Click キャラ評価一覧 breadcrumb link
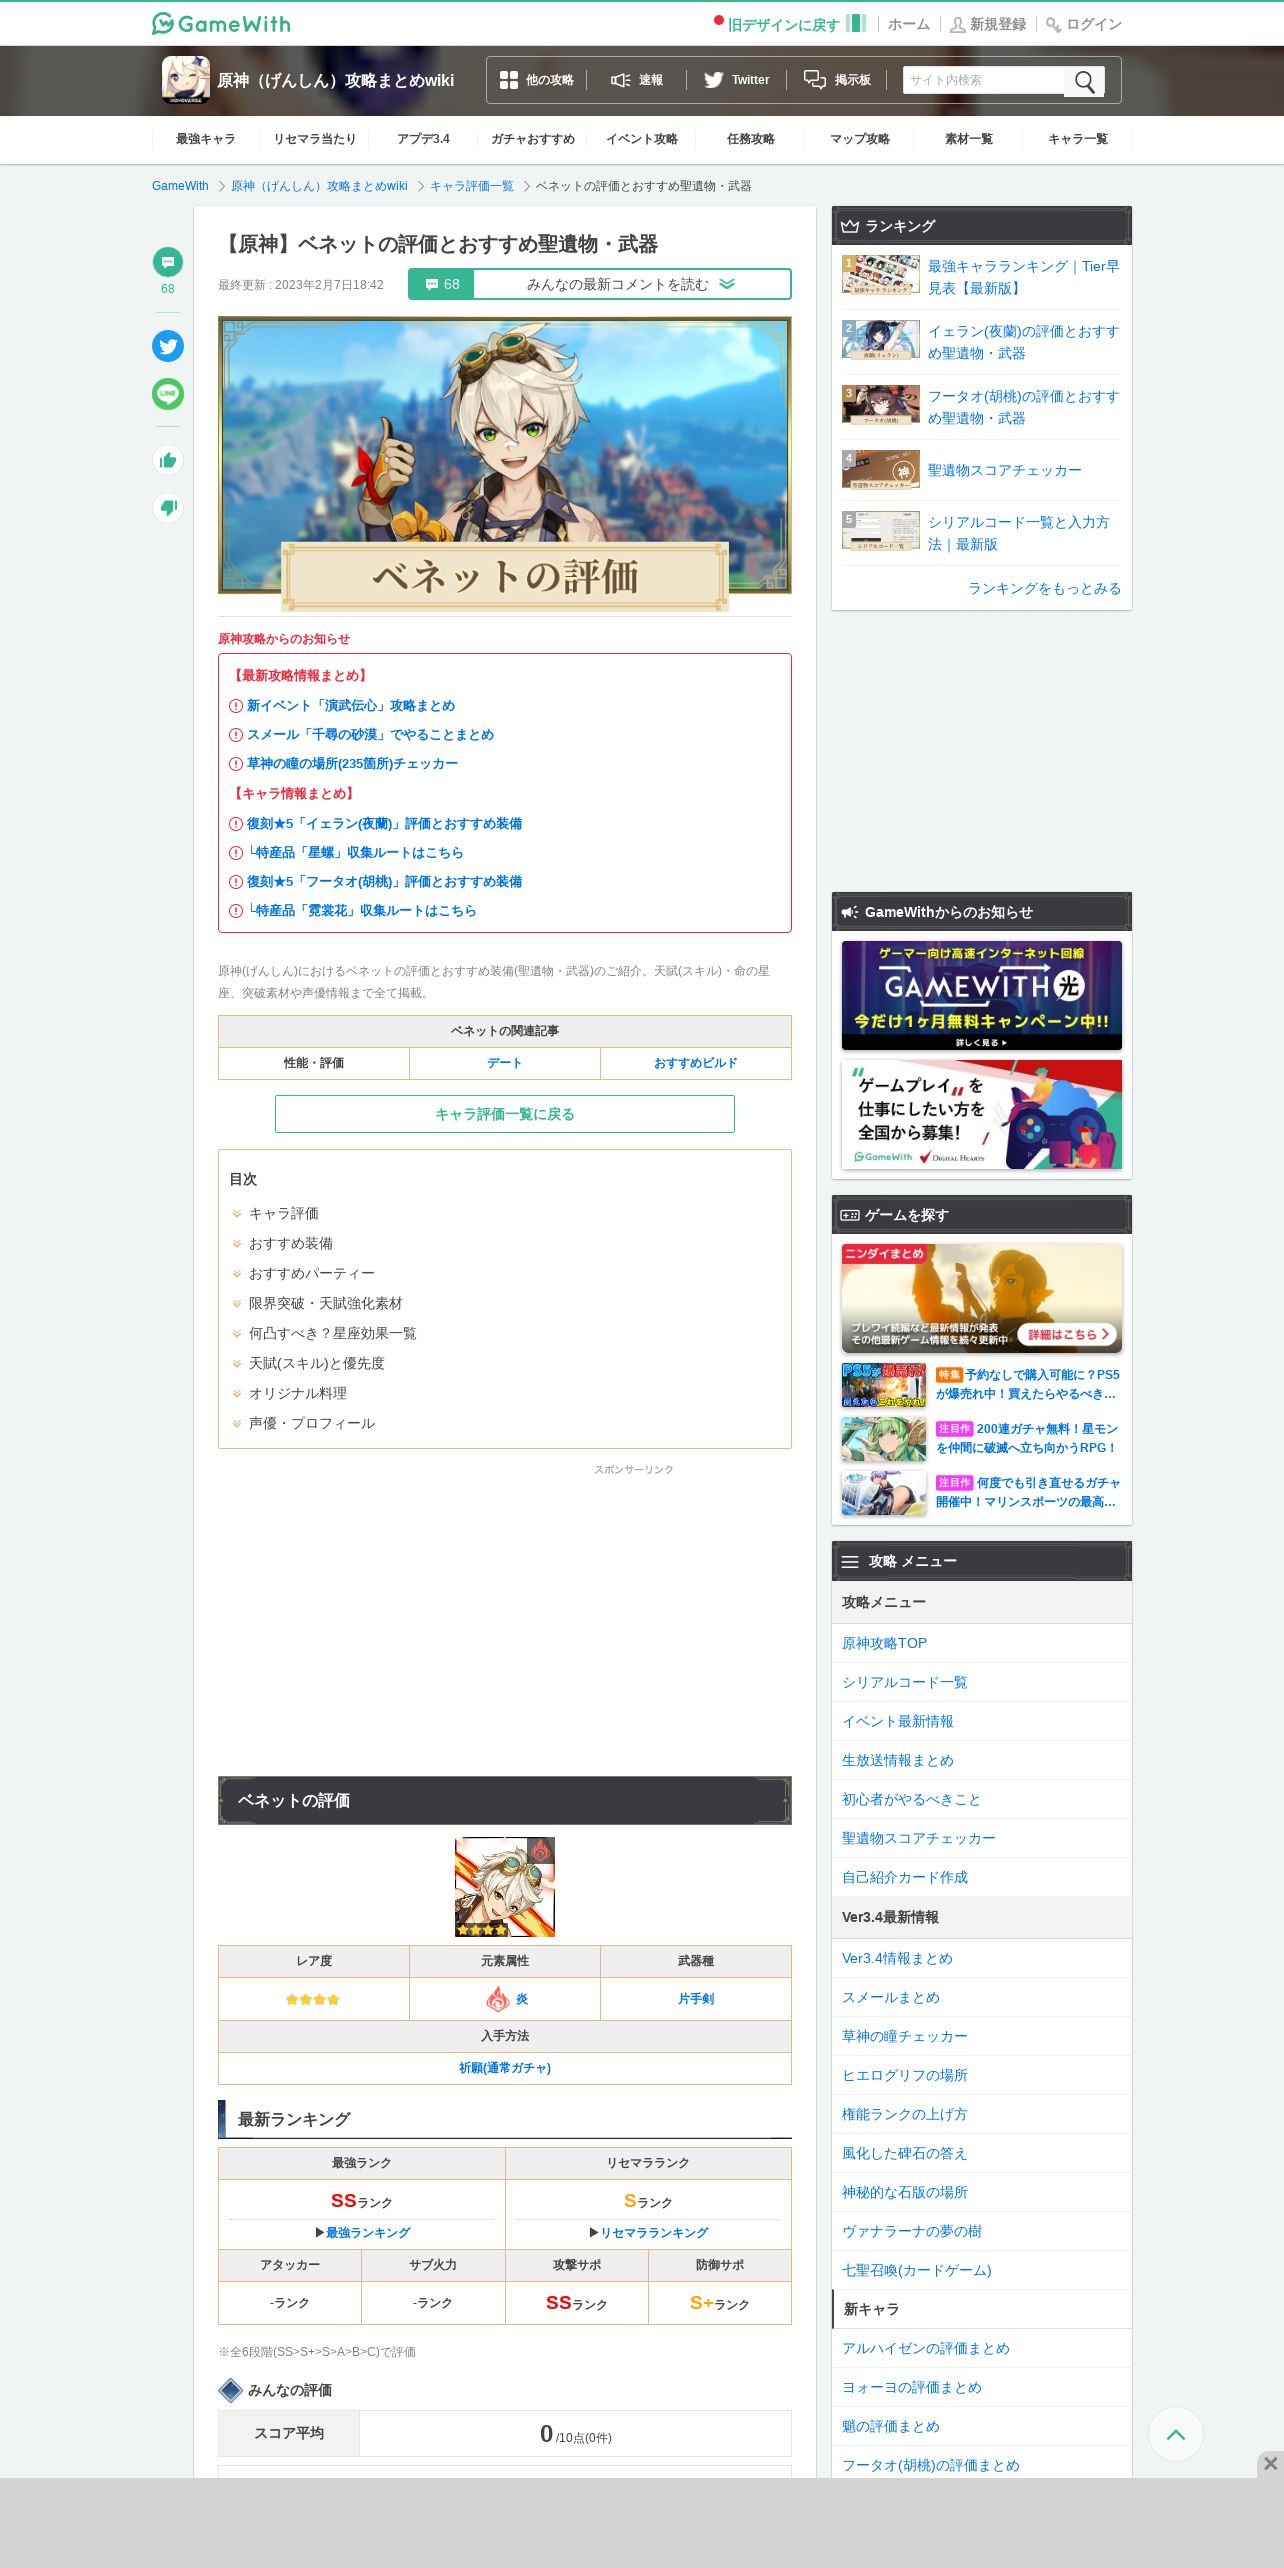The height and width of the screenshot is (2568, 1284). (x=472, y=186)
